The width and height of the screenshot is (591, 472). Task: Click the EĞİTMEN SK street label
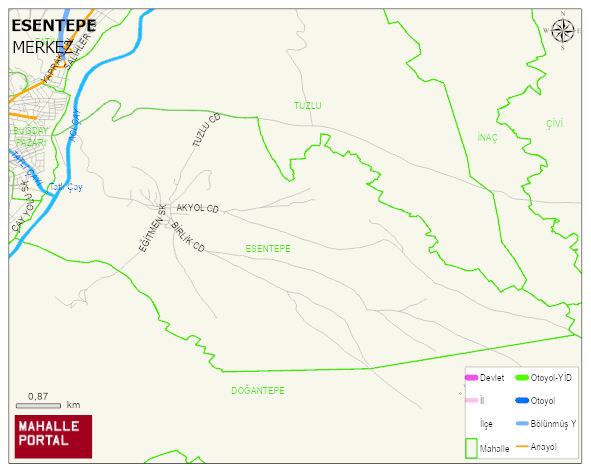152,228
